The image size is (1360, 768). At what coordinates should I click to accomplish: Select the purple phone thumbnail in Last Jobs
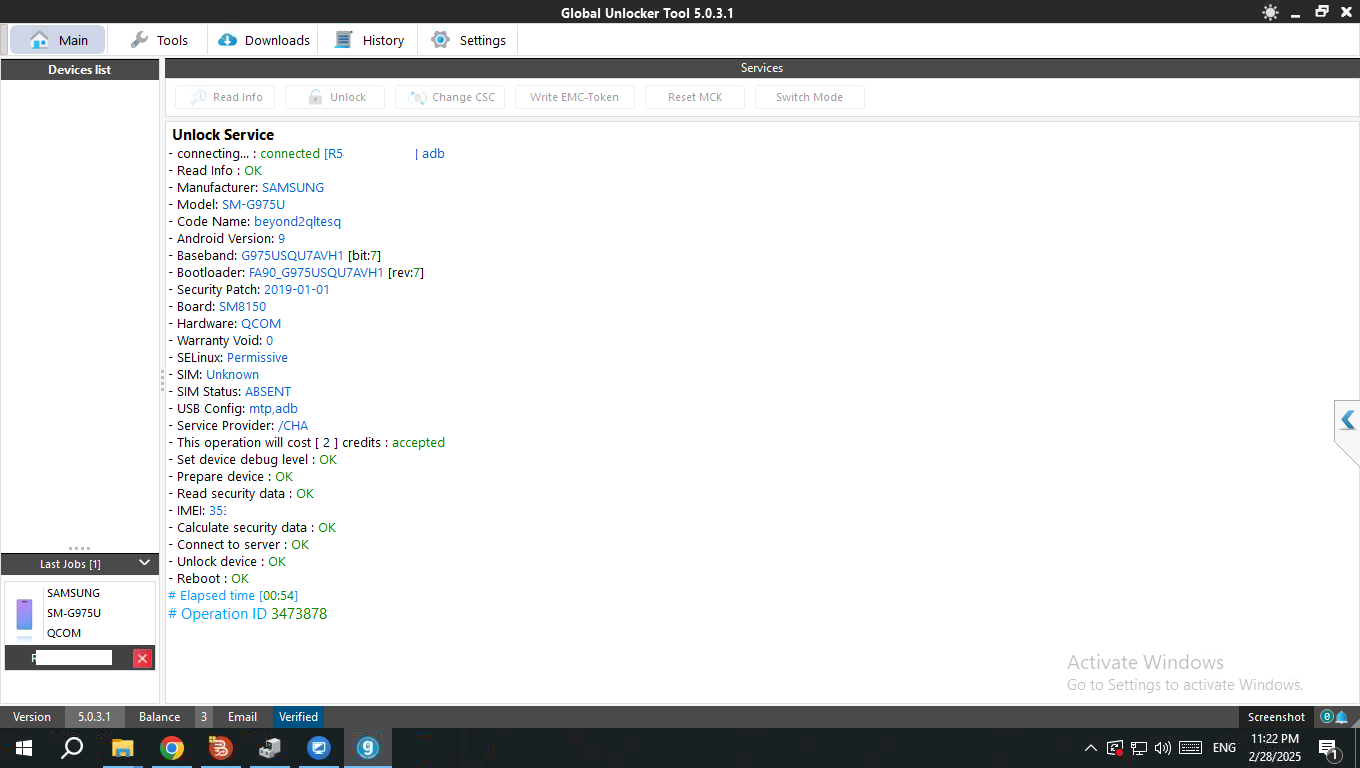(24, 614)
